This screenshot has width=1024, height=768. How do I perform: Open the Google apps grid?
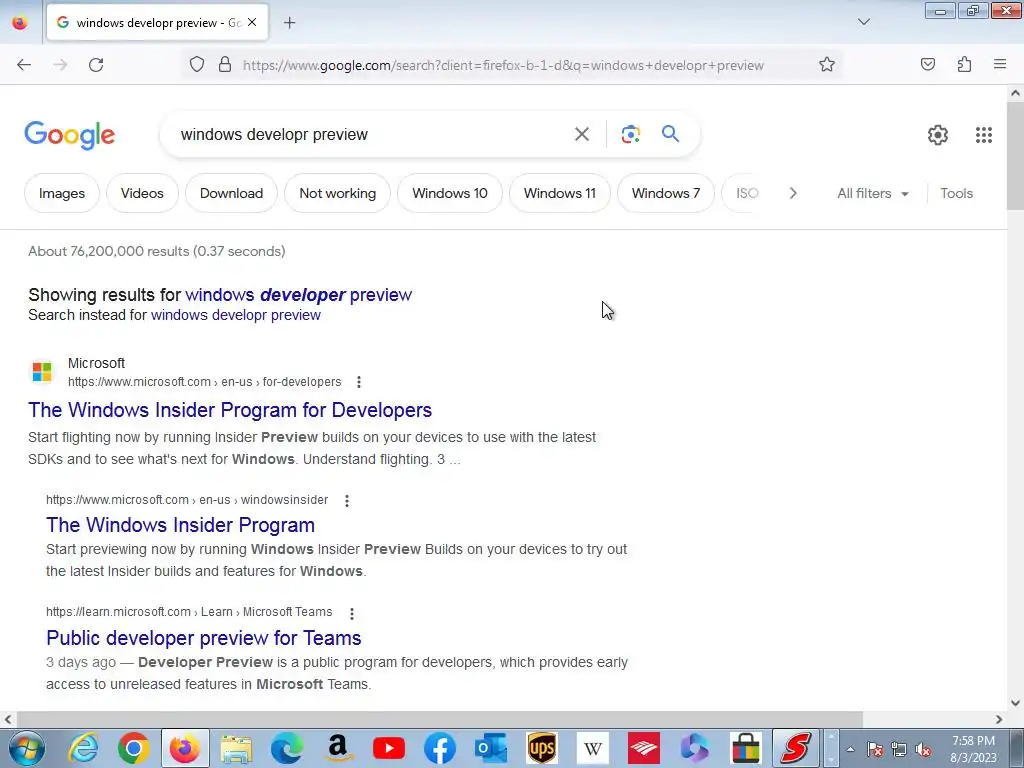(984, 135)
